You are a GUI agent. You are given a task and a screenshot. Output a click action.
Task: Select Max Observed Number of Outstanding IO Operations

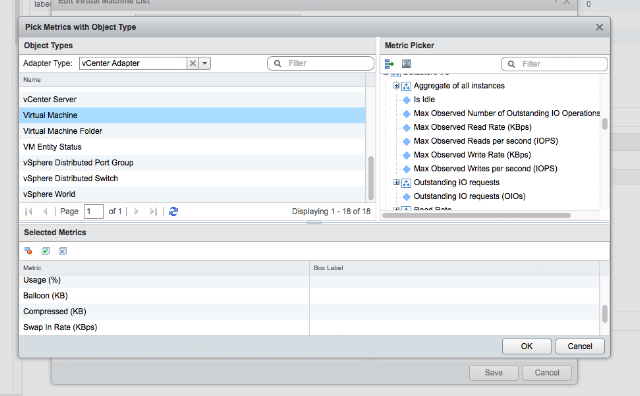click(x=507, y=113)
